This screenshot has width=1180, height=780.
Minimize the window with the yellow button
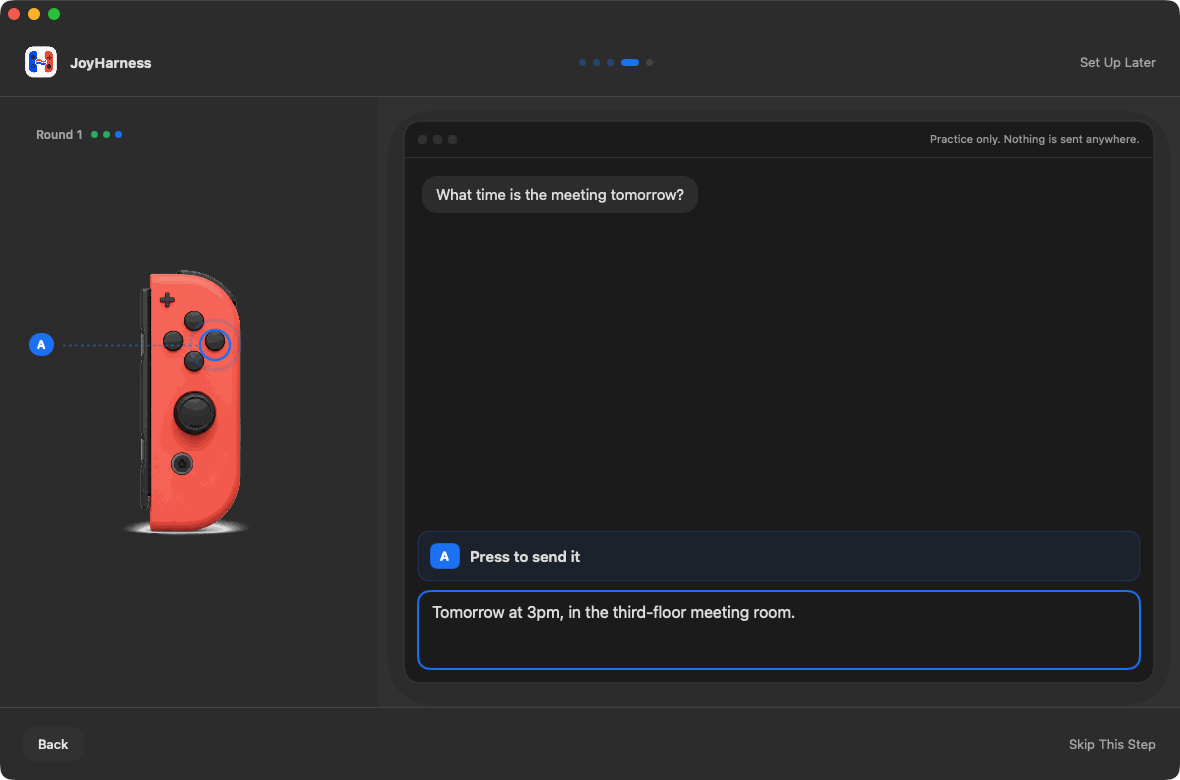pyautogui.click(x=34, y=14)
